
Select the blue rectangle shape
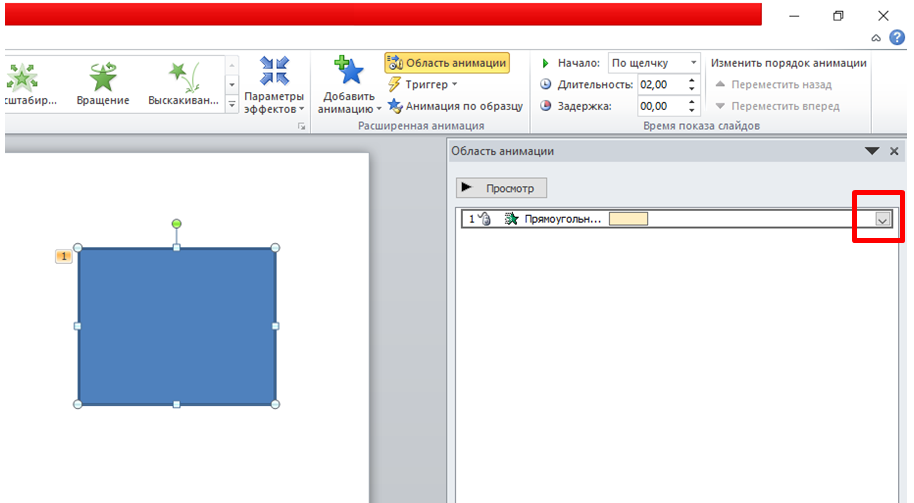177,326
